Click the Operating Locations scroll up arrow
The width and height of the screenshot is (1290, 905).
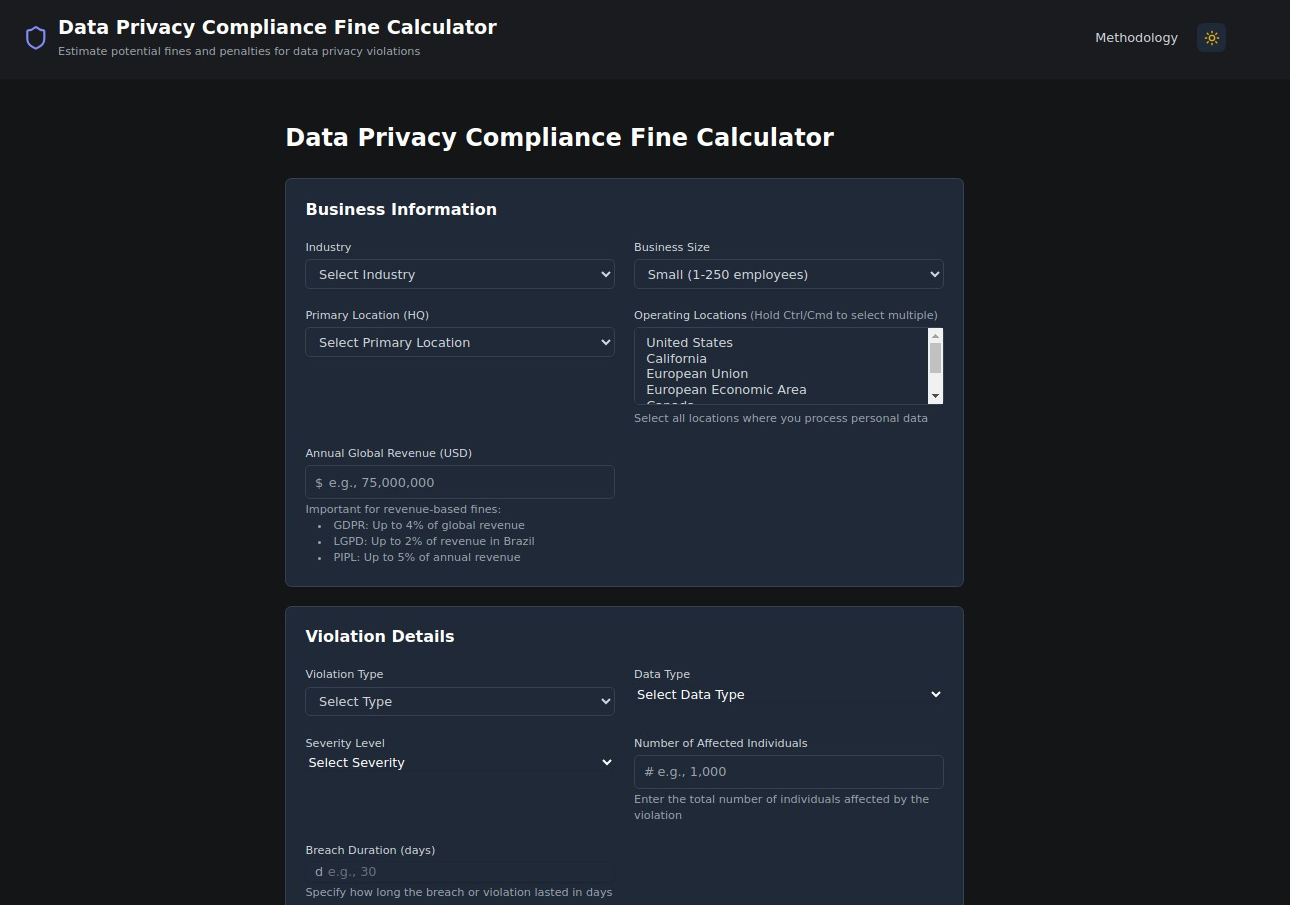coord(935,336)
